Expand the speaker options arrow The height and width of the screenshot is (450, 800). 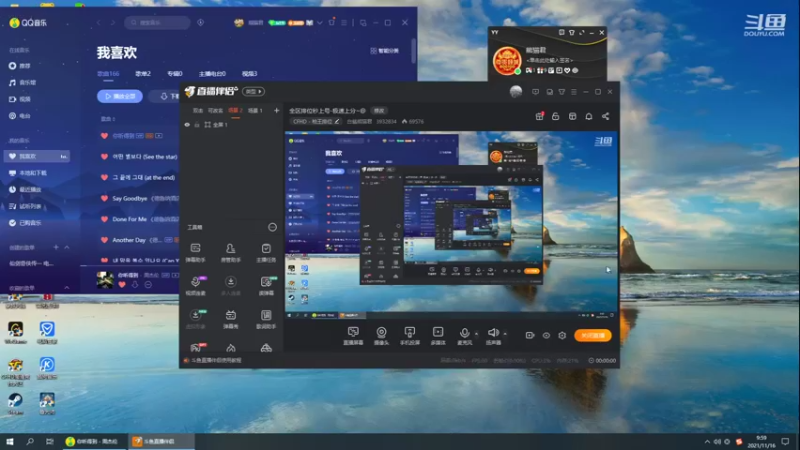[x=505, y=334]
